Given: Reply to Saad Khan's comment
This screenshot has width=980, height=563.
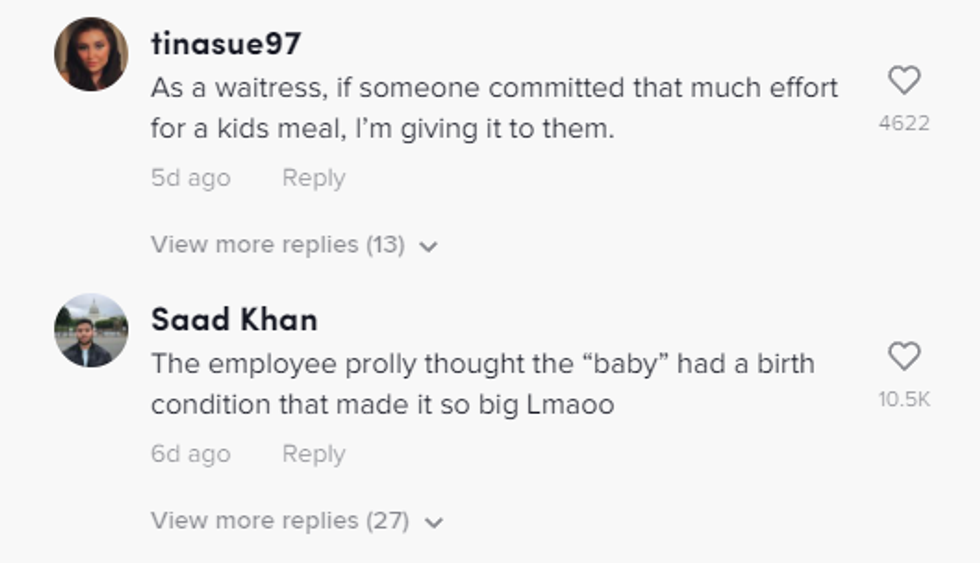Looking at the screenshot, I should click(x=313, y=454).
